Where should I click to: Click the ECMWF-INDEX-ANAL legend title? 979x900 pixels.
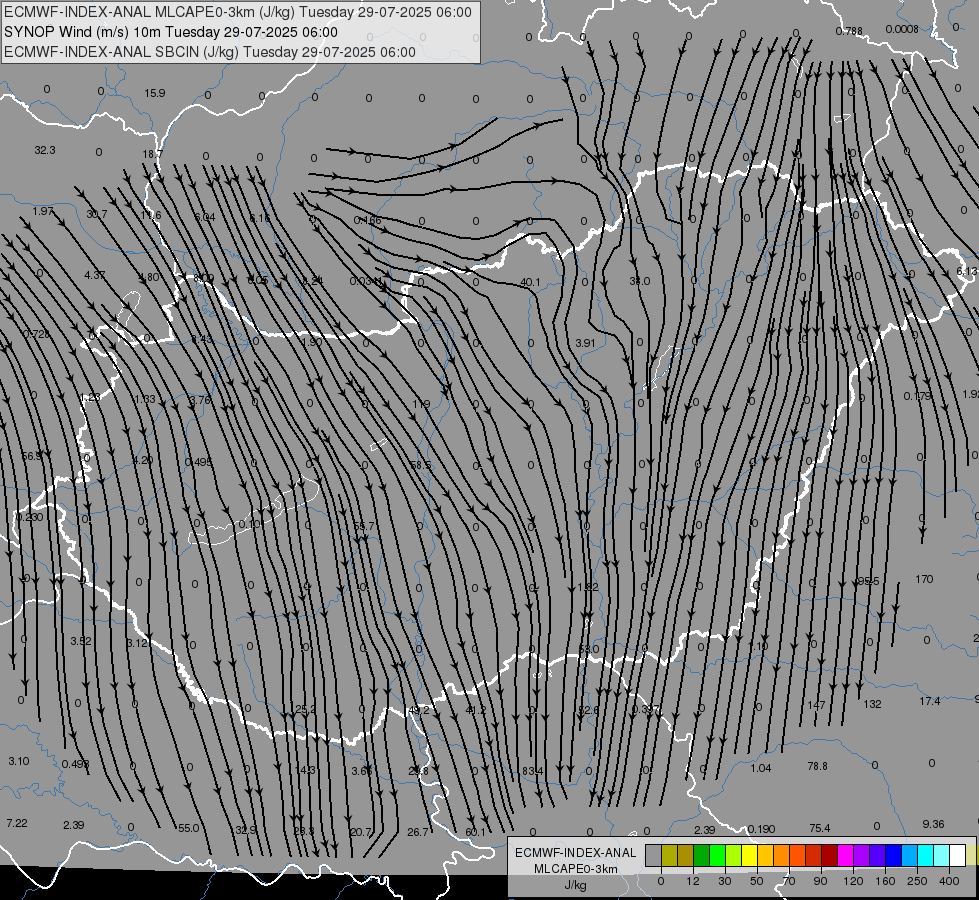(575, 853)
